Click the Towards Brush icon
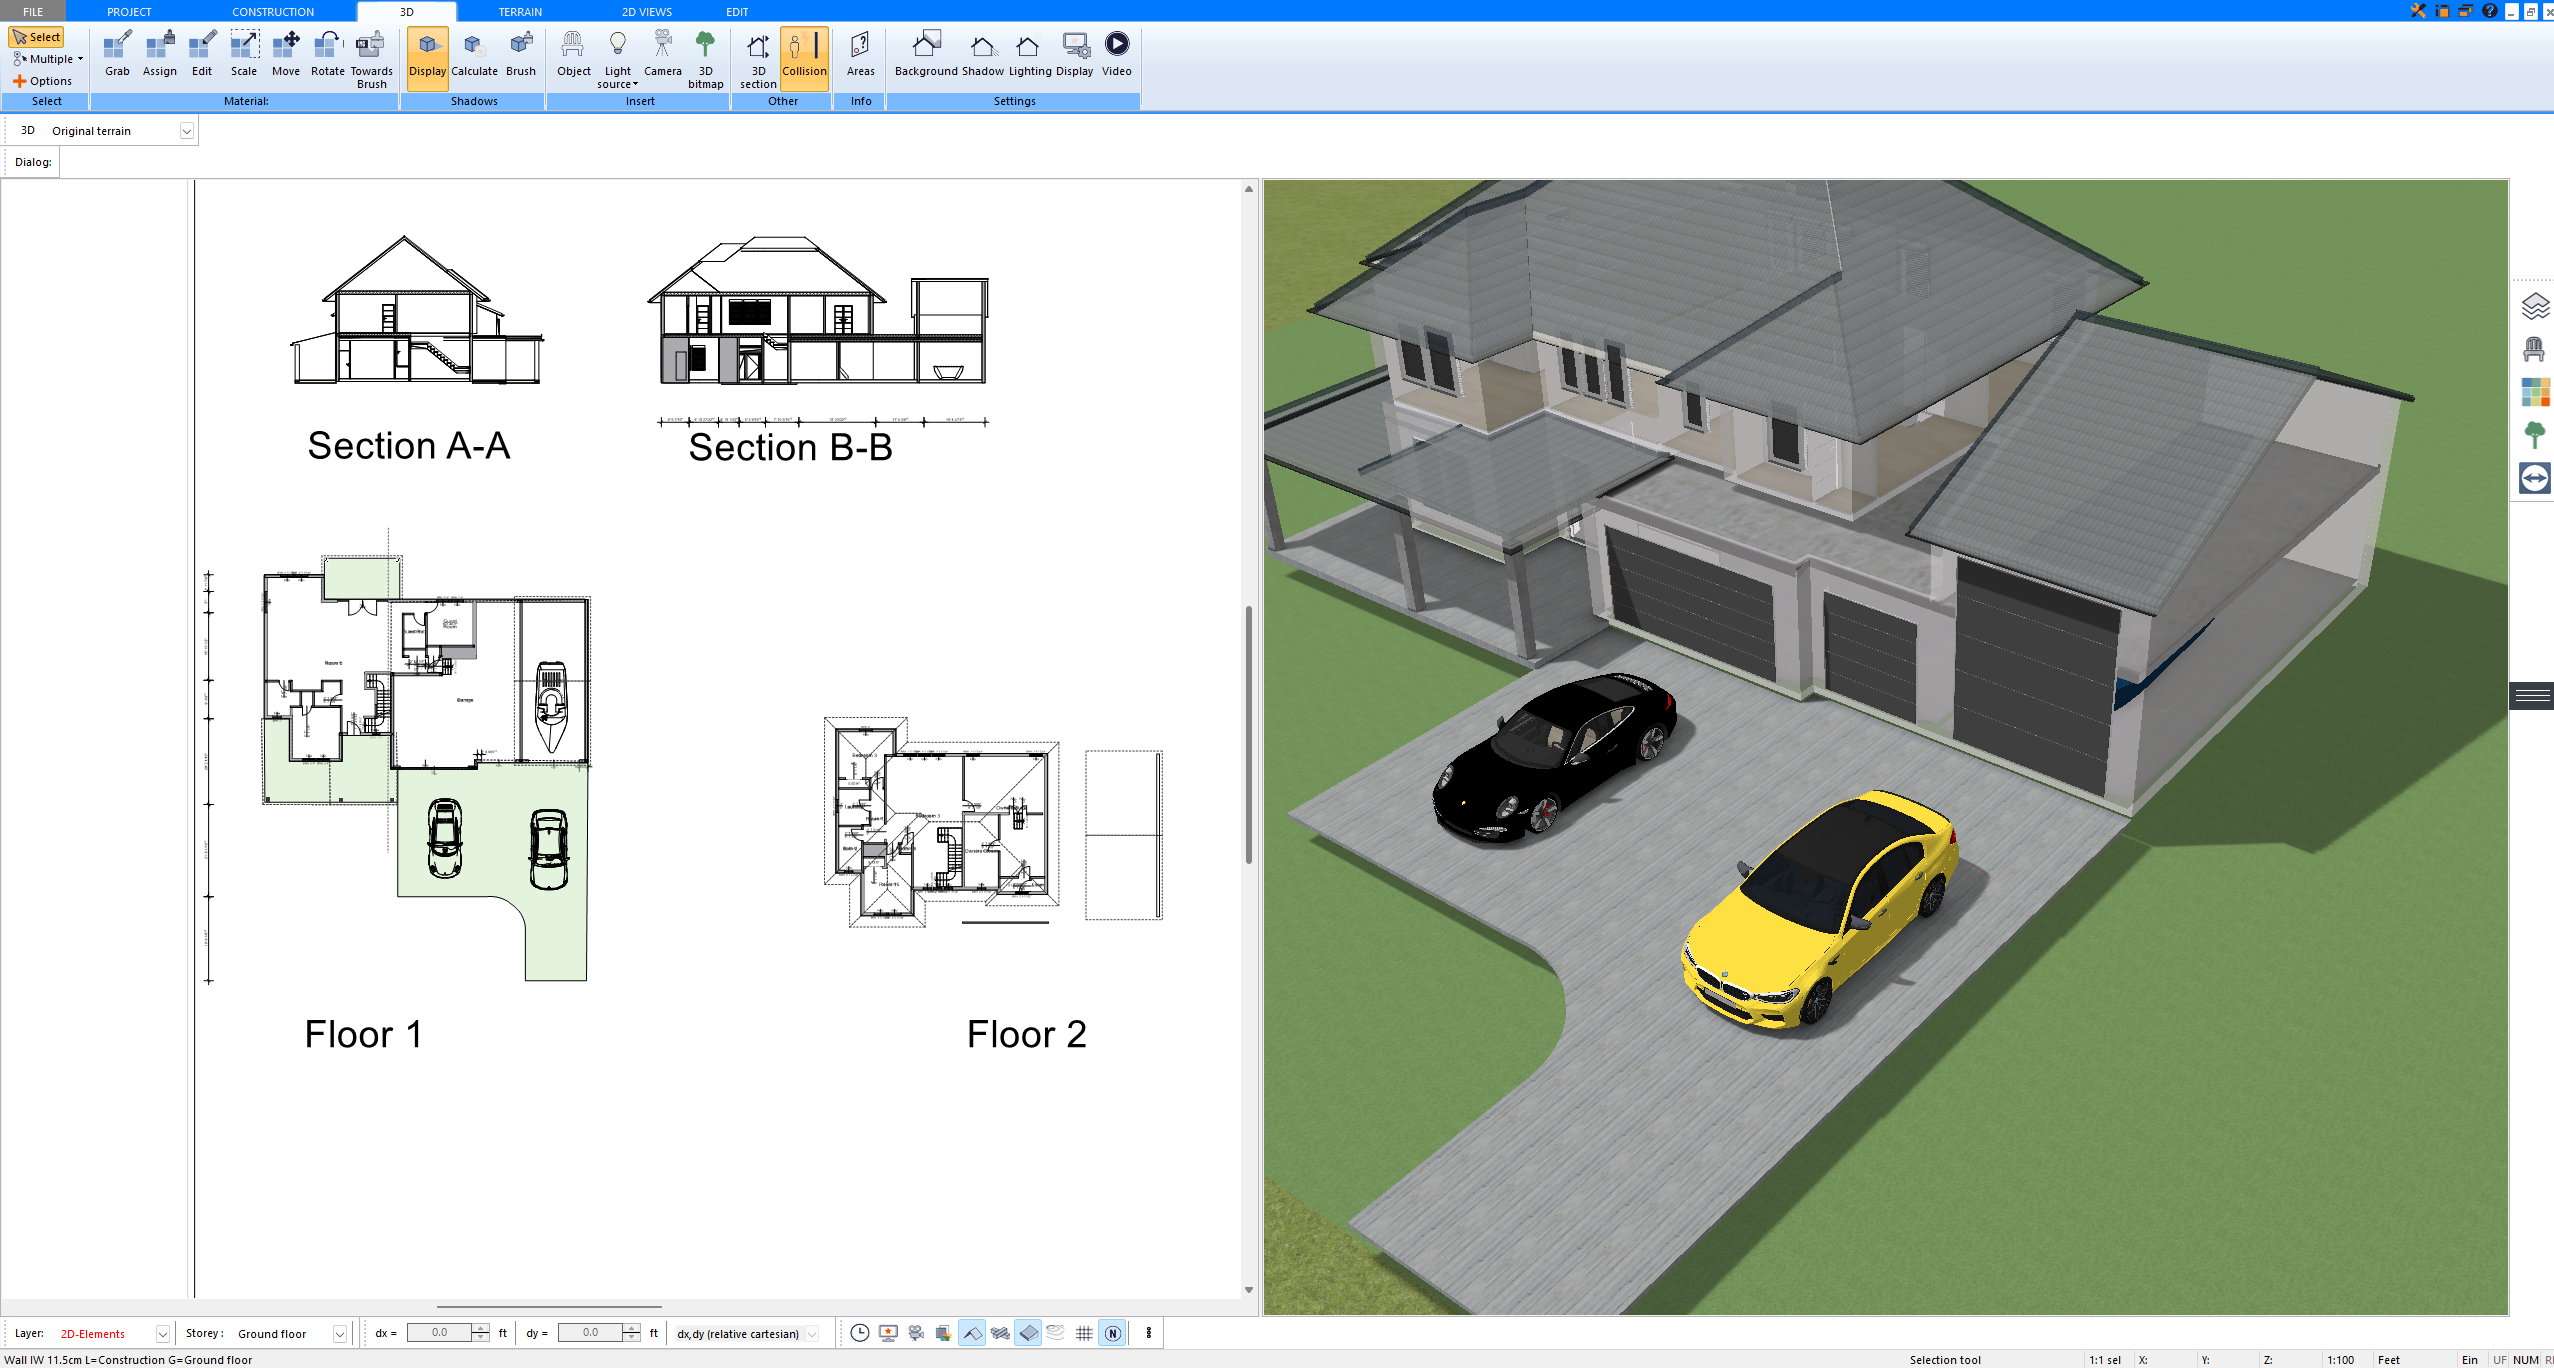This screenshot has width=2554, height=1368. point(371,60)
